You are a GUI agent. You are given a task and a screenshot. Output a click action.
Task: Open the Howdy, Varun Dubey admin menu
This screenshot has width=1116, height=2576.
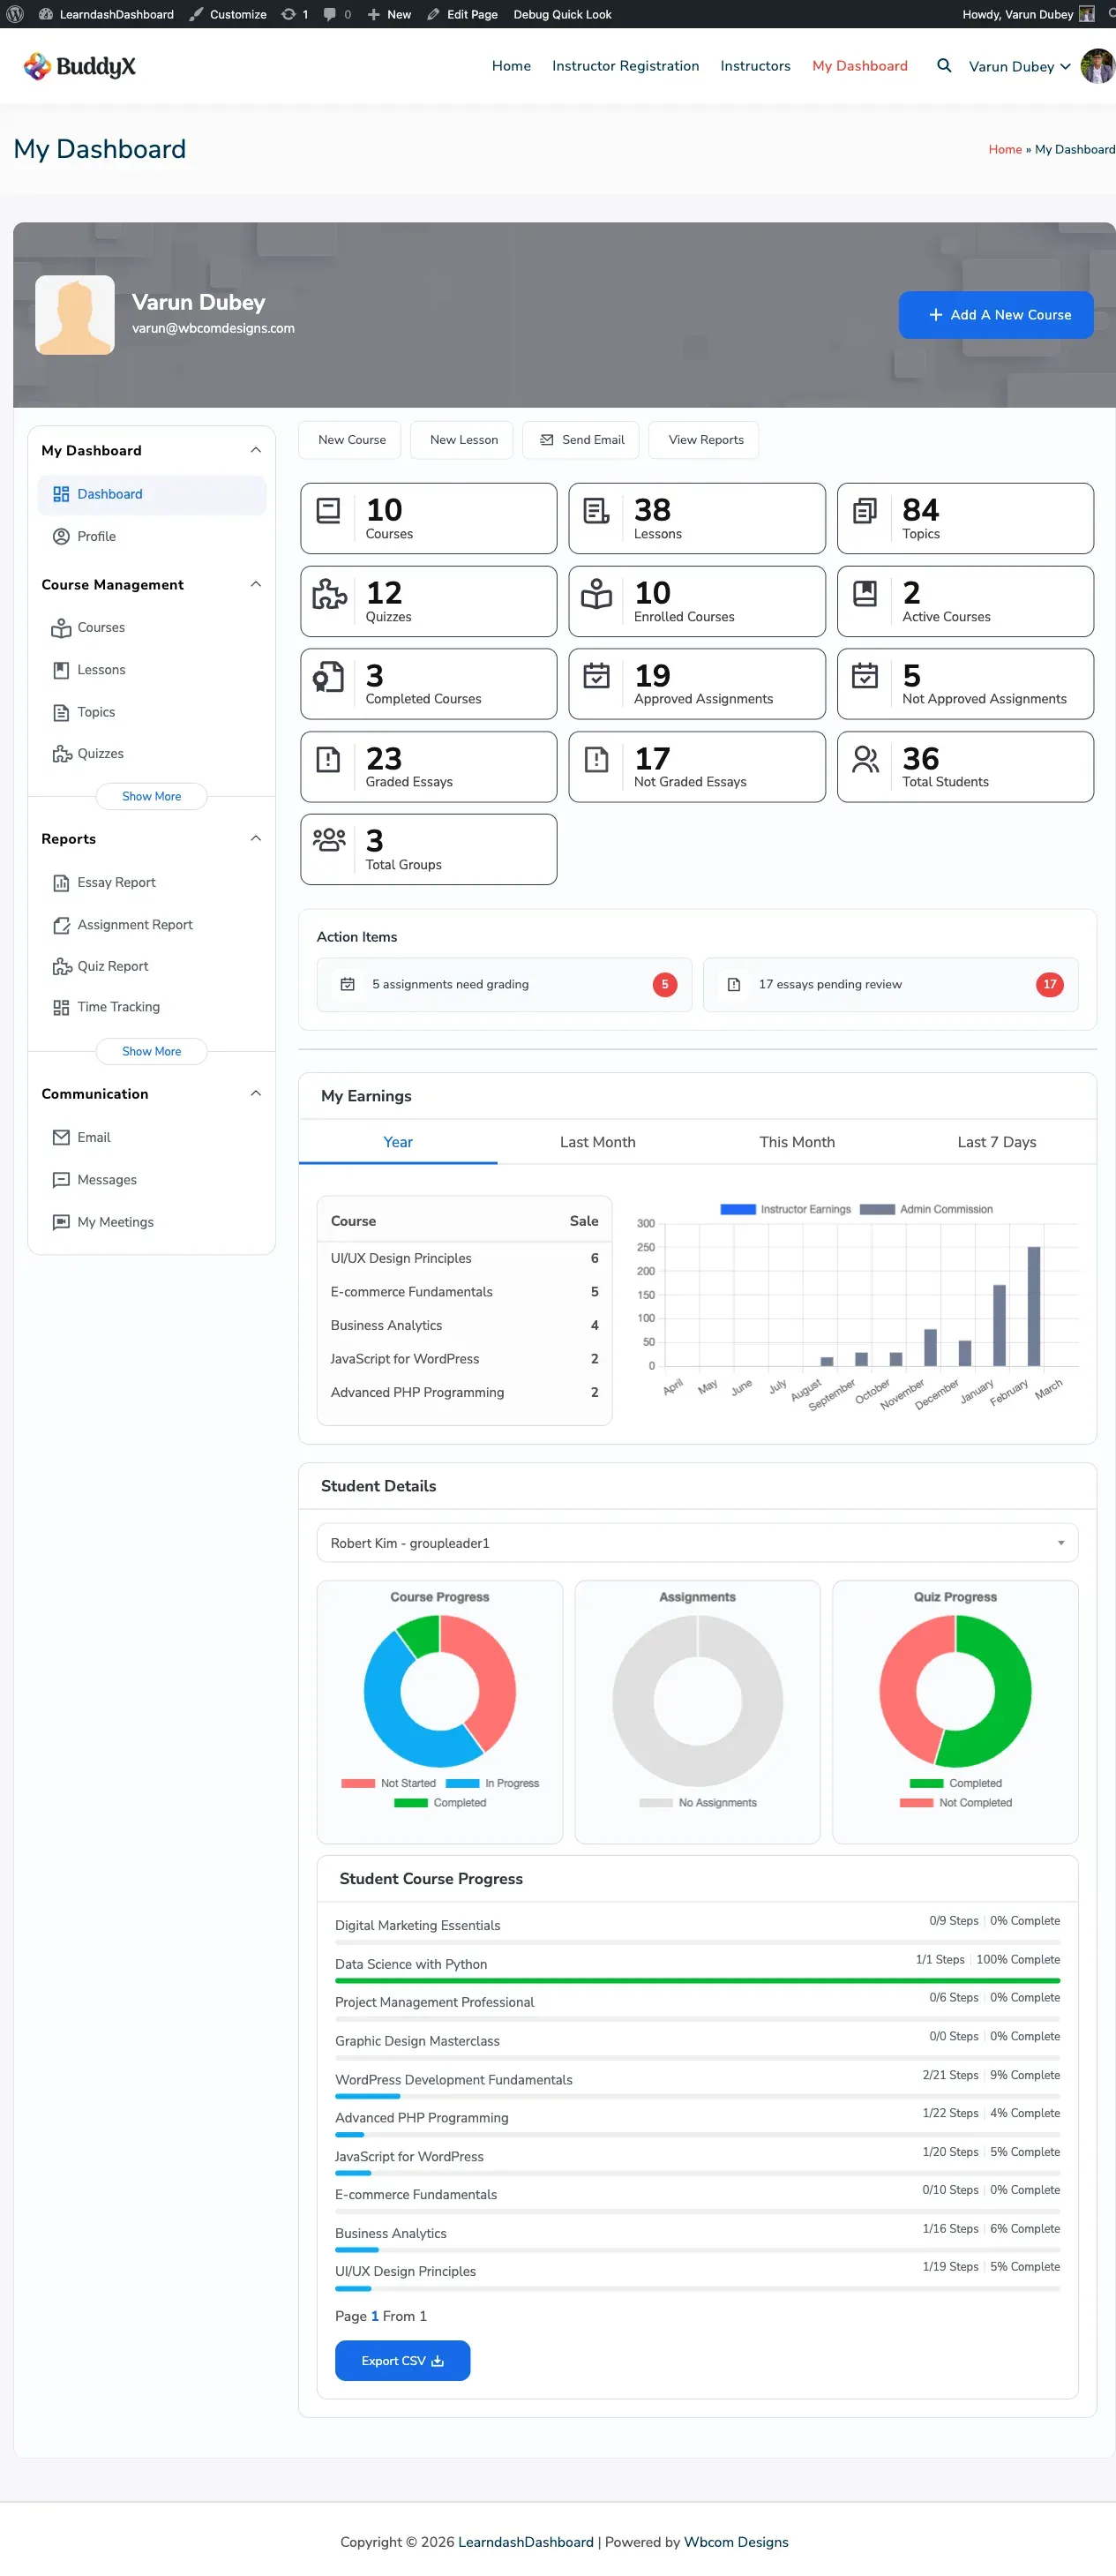(1028, 14)
